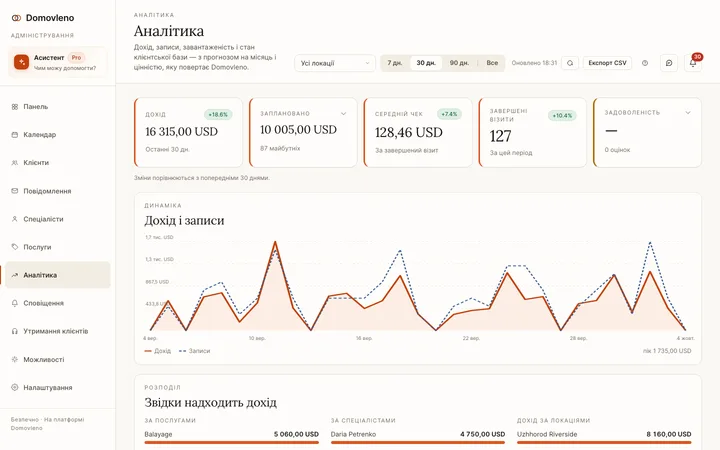Select the Все period tab
This screenshot has width=720, height=450.
492,63
